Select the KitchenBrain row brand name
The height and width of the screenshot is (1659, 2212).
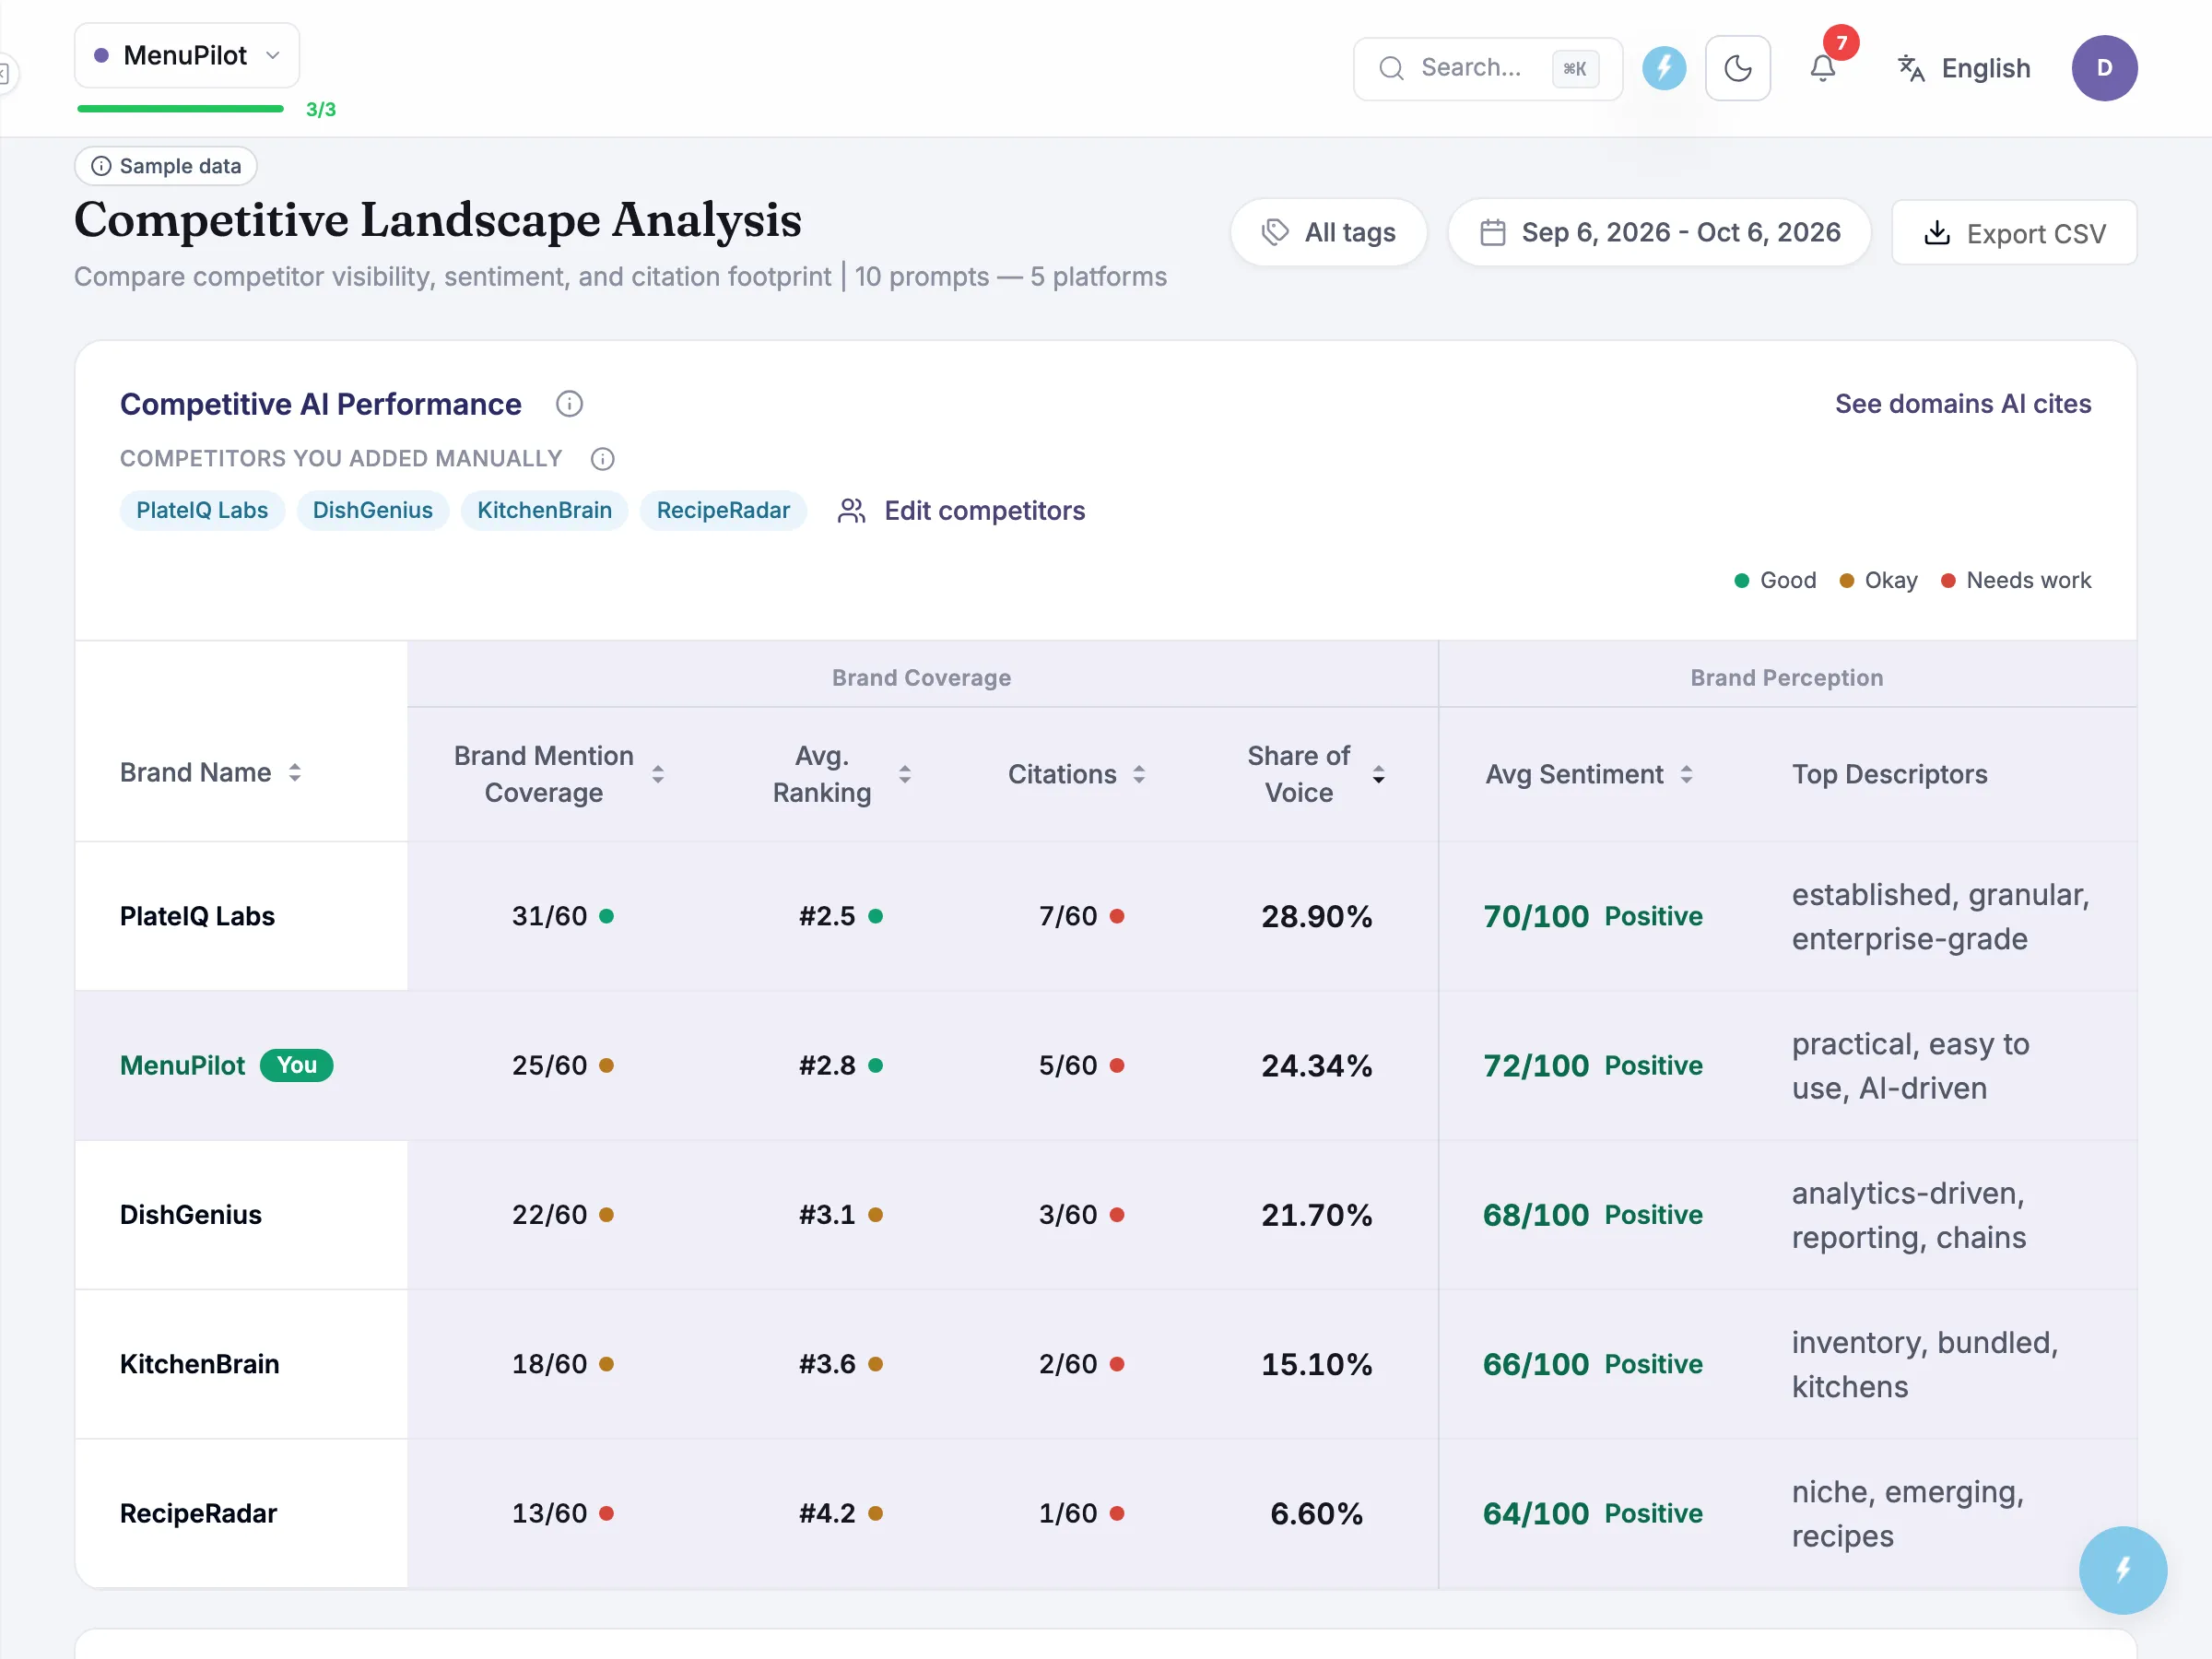coord(199,1364)
